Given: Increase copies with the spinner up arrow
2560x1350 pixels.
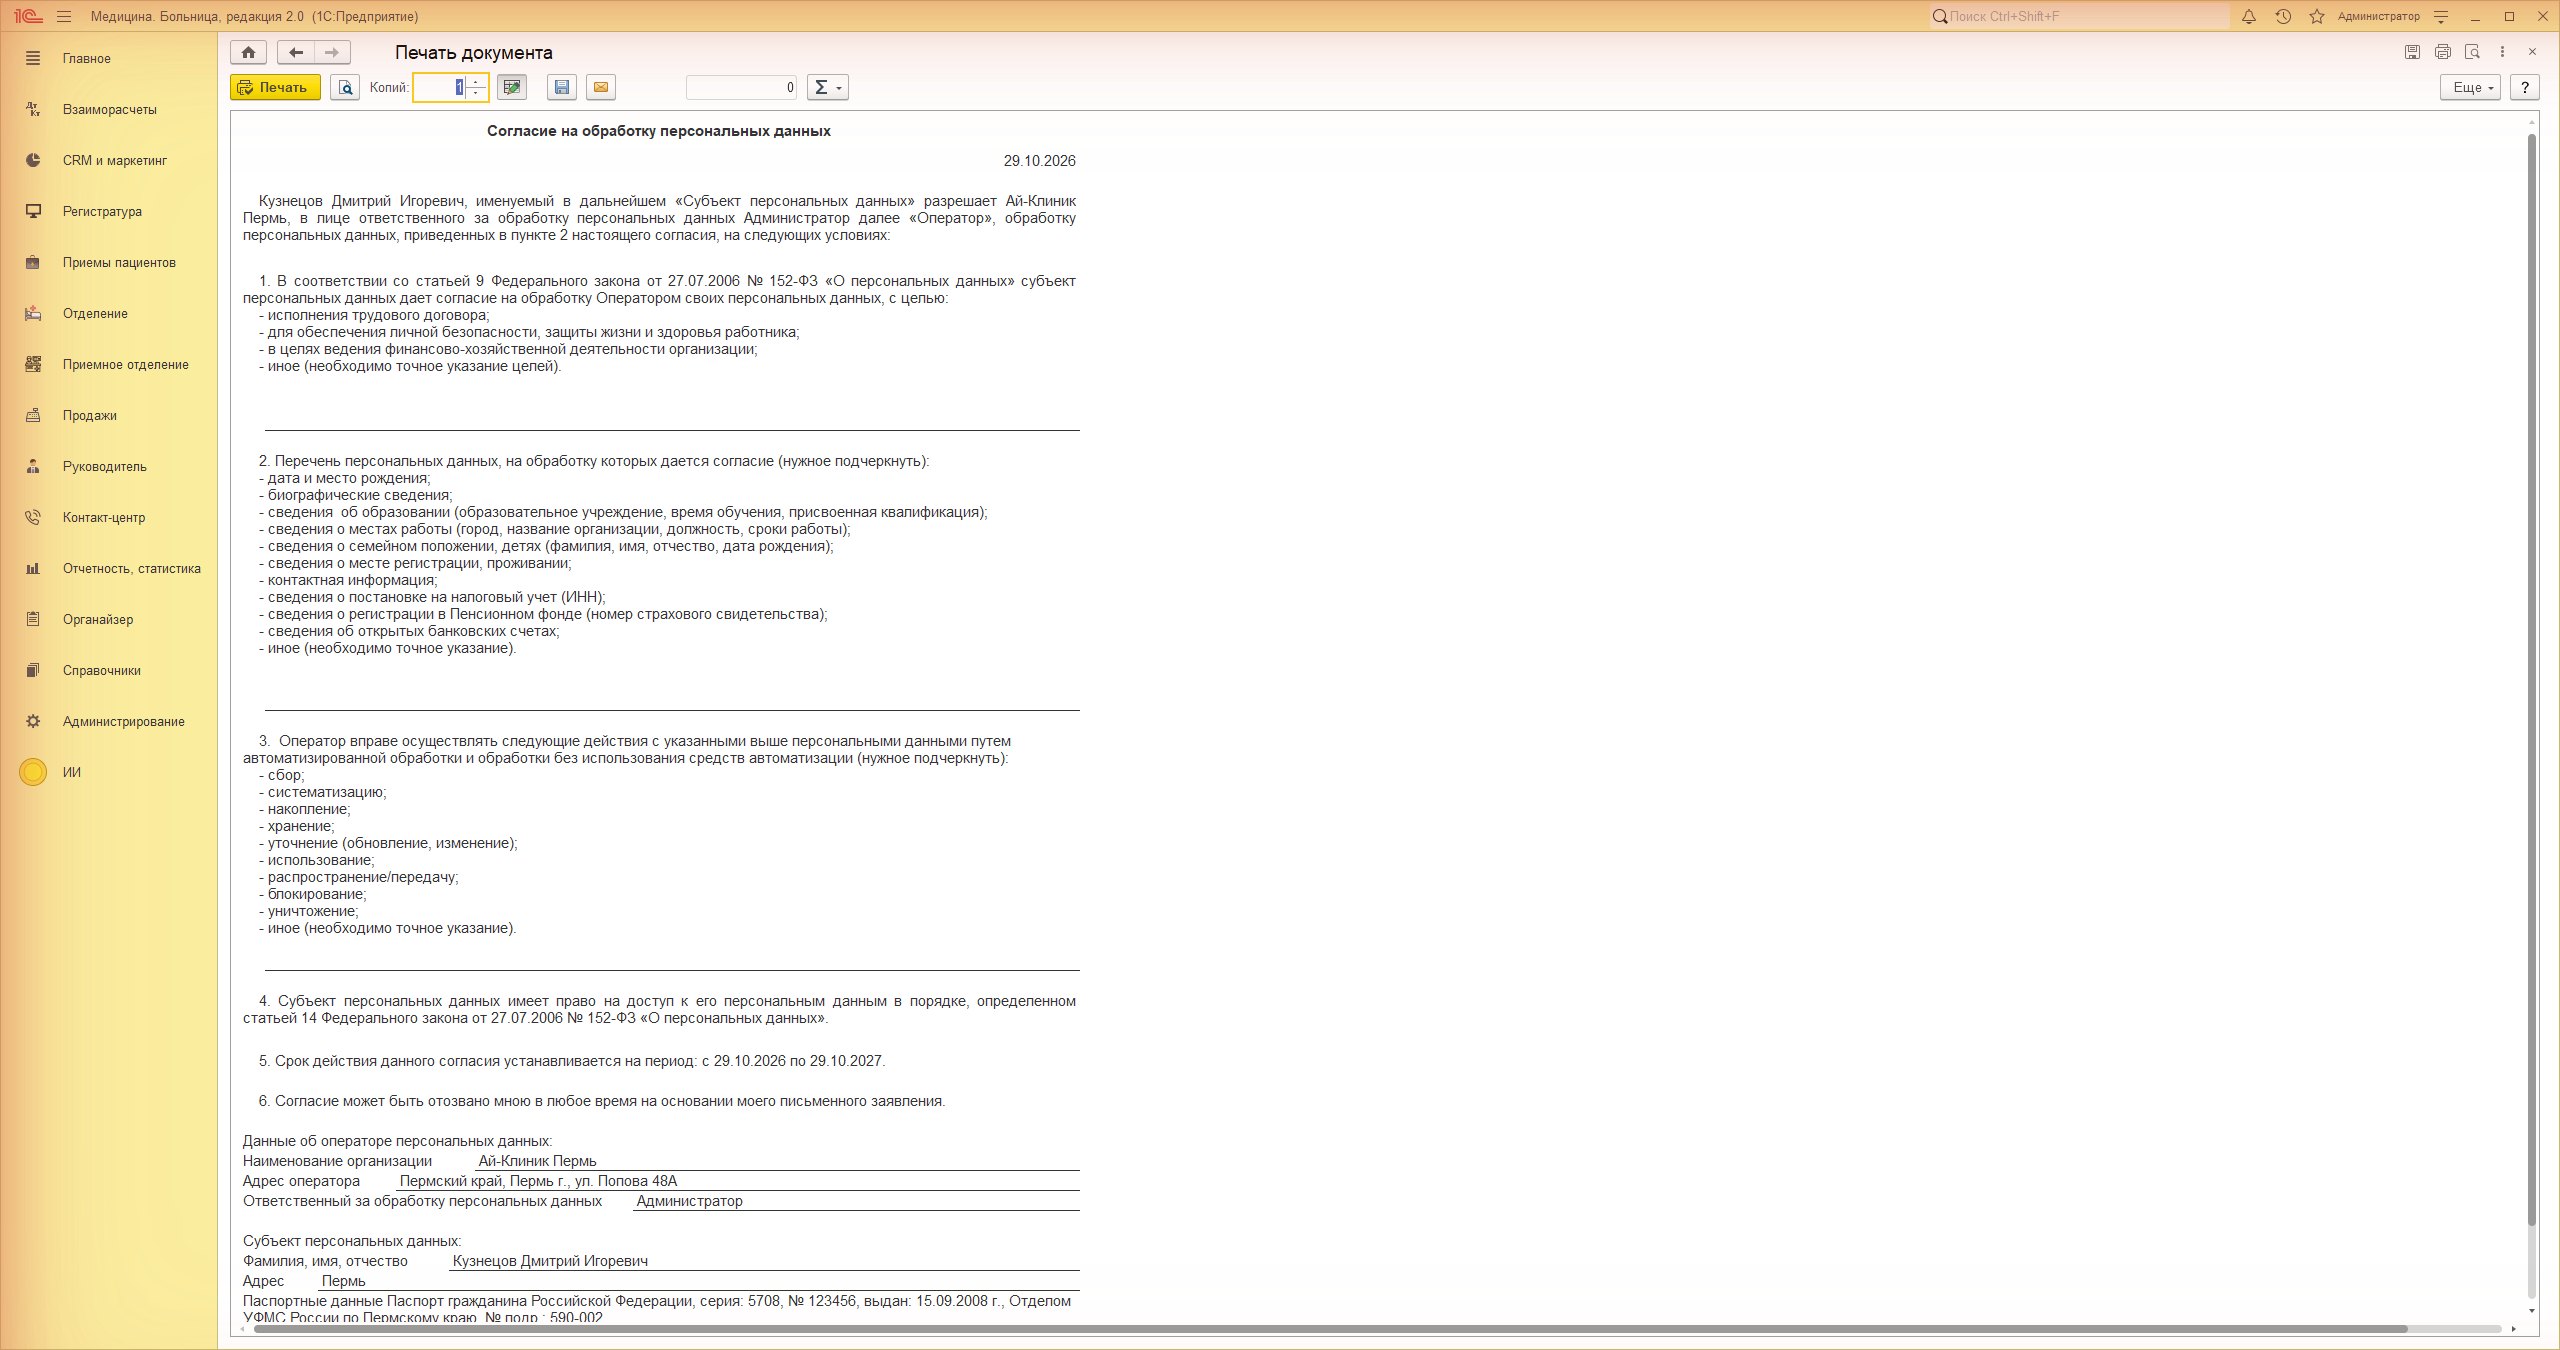Looking at the screenshot, I should [x=476, y=82].
